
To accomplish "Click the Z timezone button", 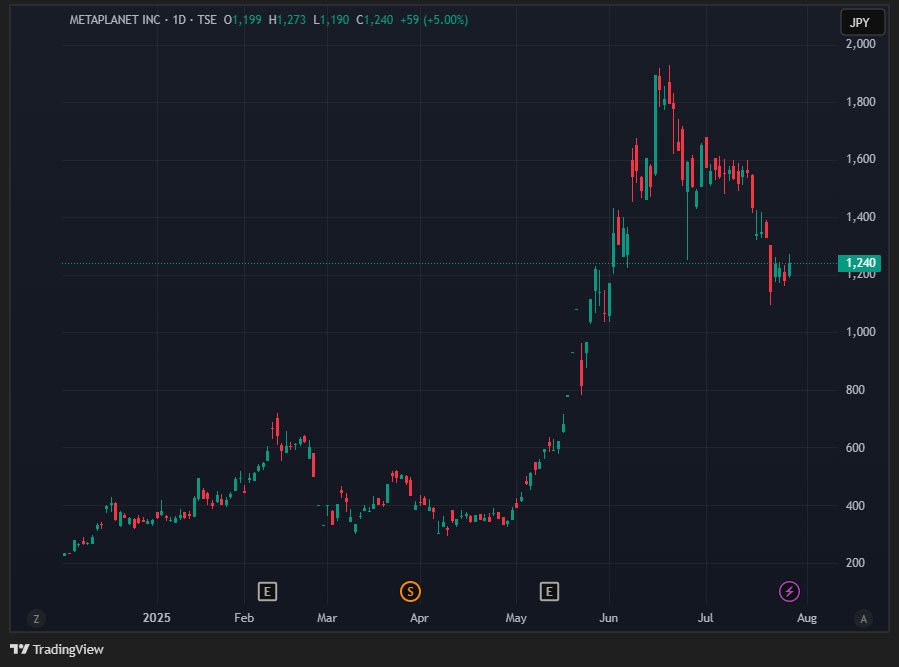I will (36, 619).
